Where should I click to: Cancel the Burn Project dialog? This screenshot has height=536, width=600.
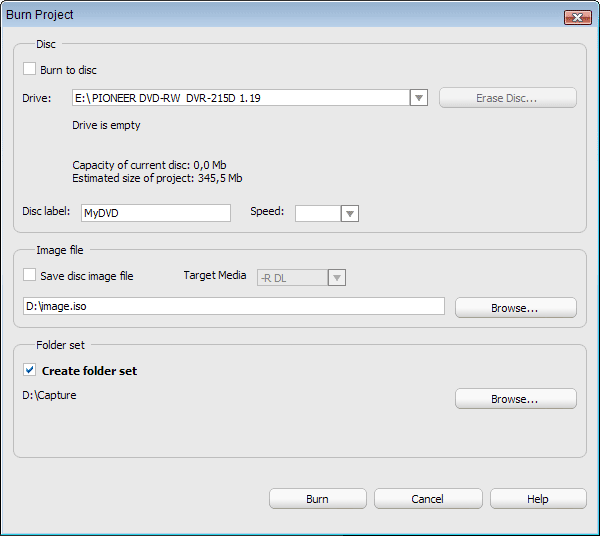[428, 499]
